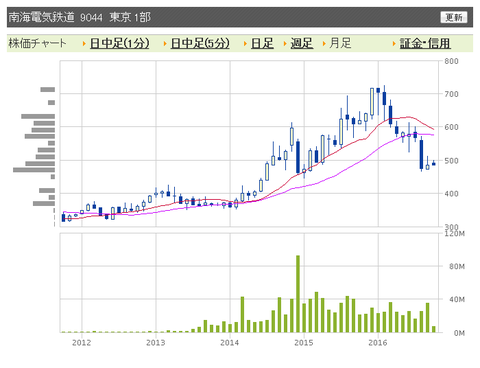
Task: Click orange arrow before 日中足(5分)
Action: click(x=165, y=44)
